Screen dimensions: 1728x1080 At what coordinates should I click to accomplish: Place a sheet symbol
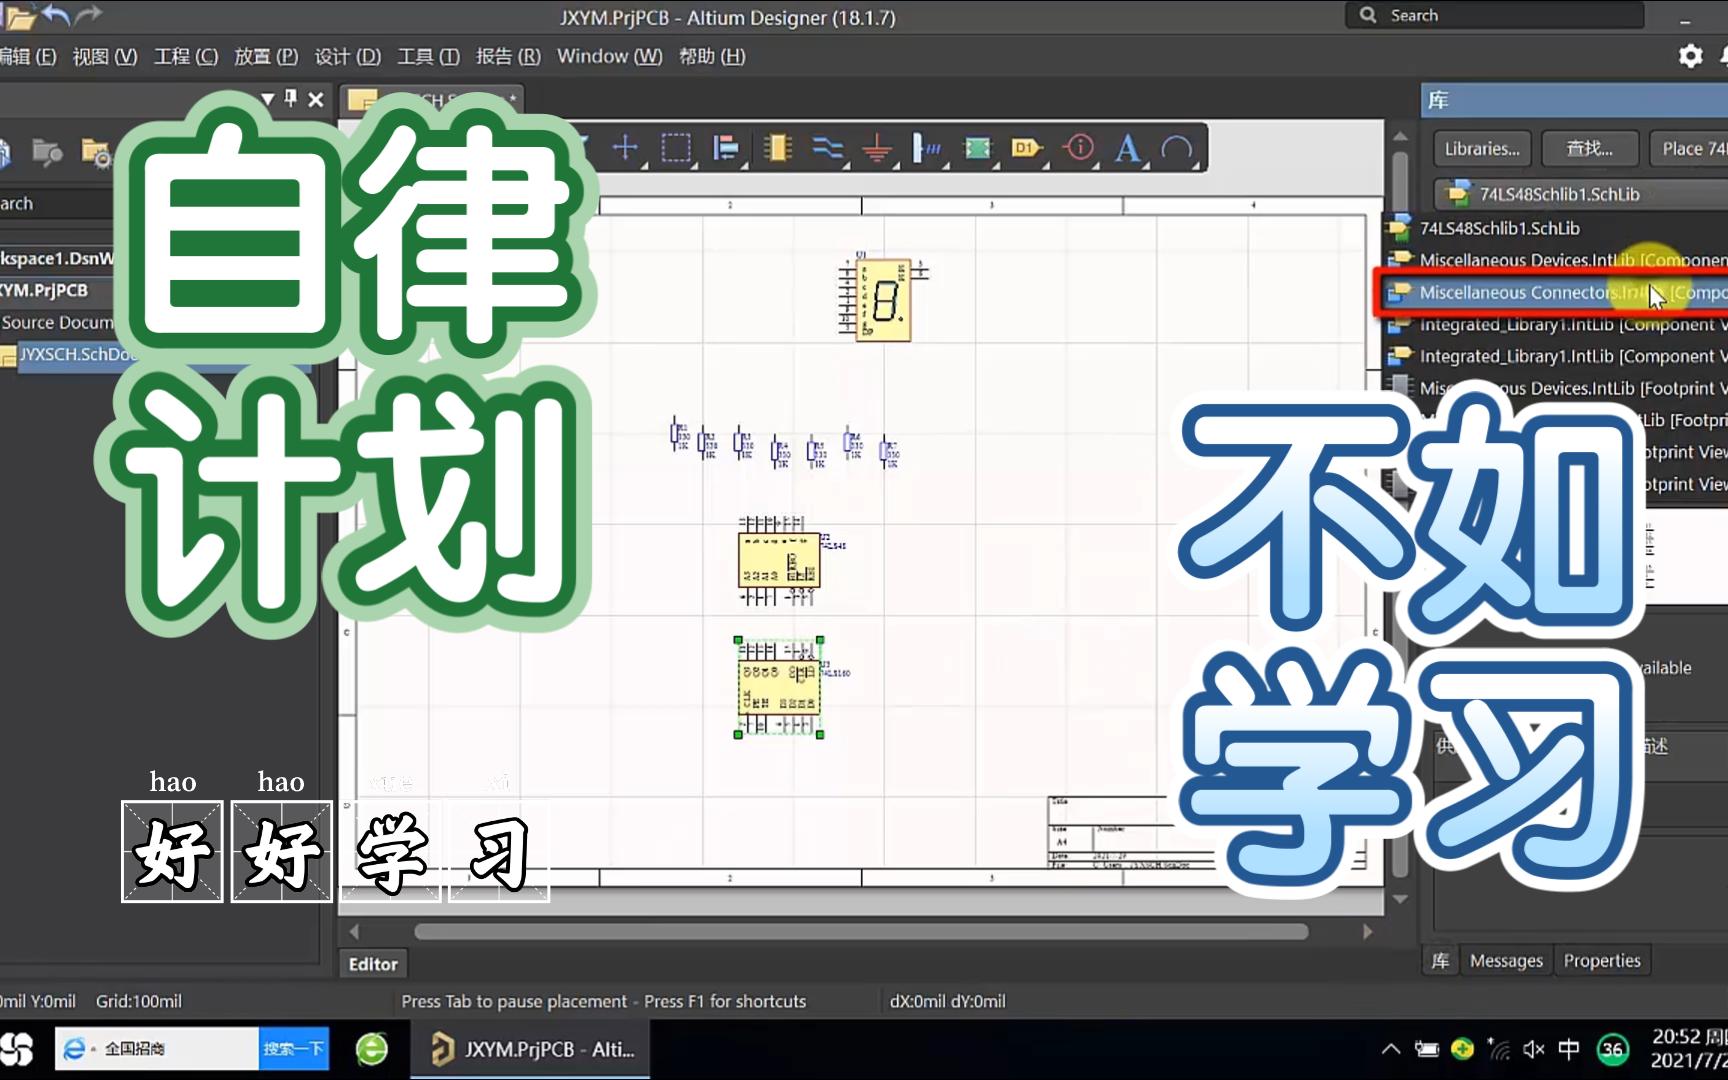tap(977, 148)
